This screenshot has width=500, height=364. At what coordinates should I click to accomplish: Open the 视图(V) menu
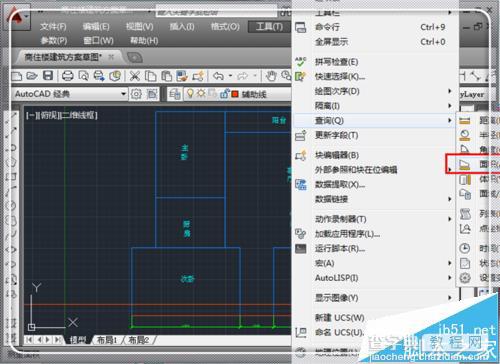pos(139,26)
